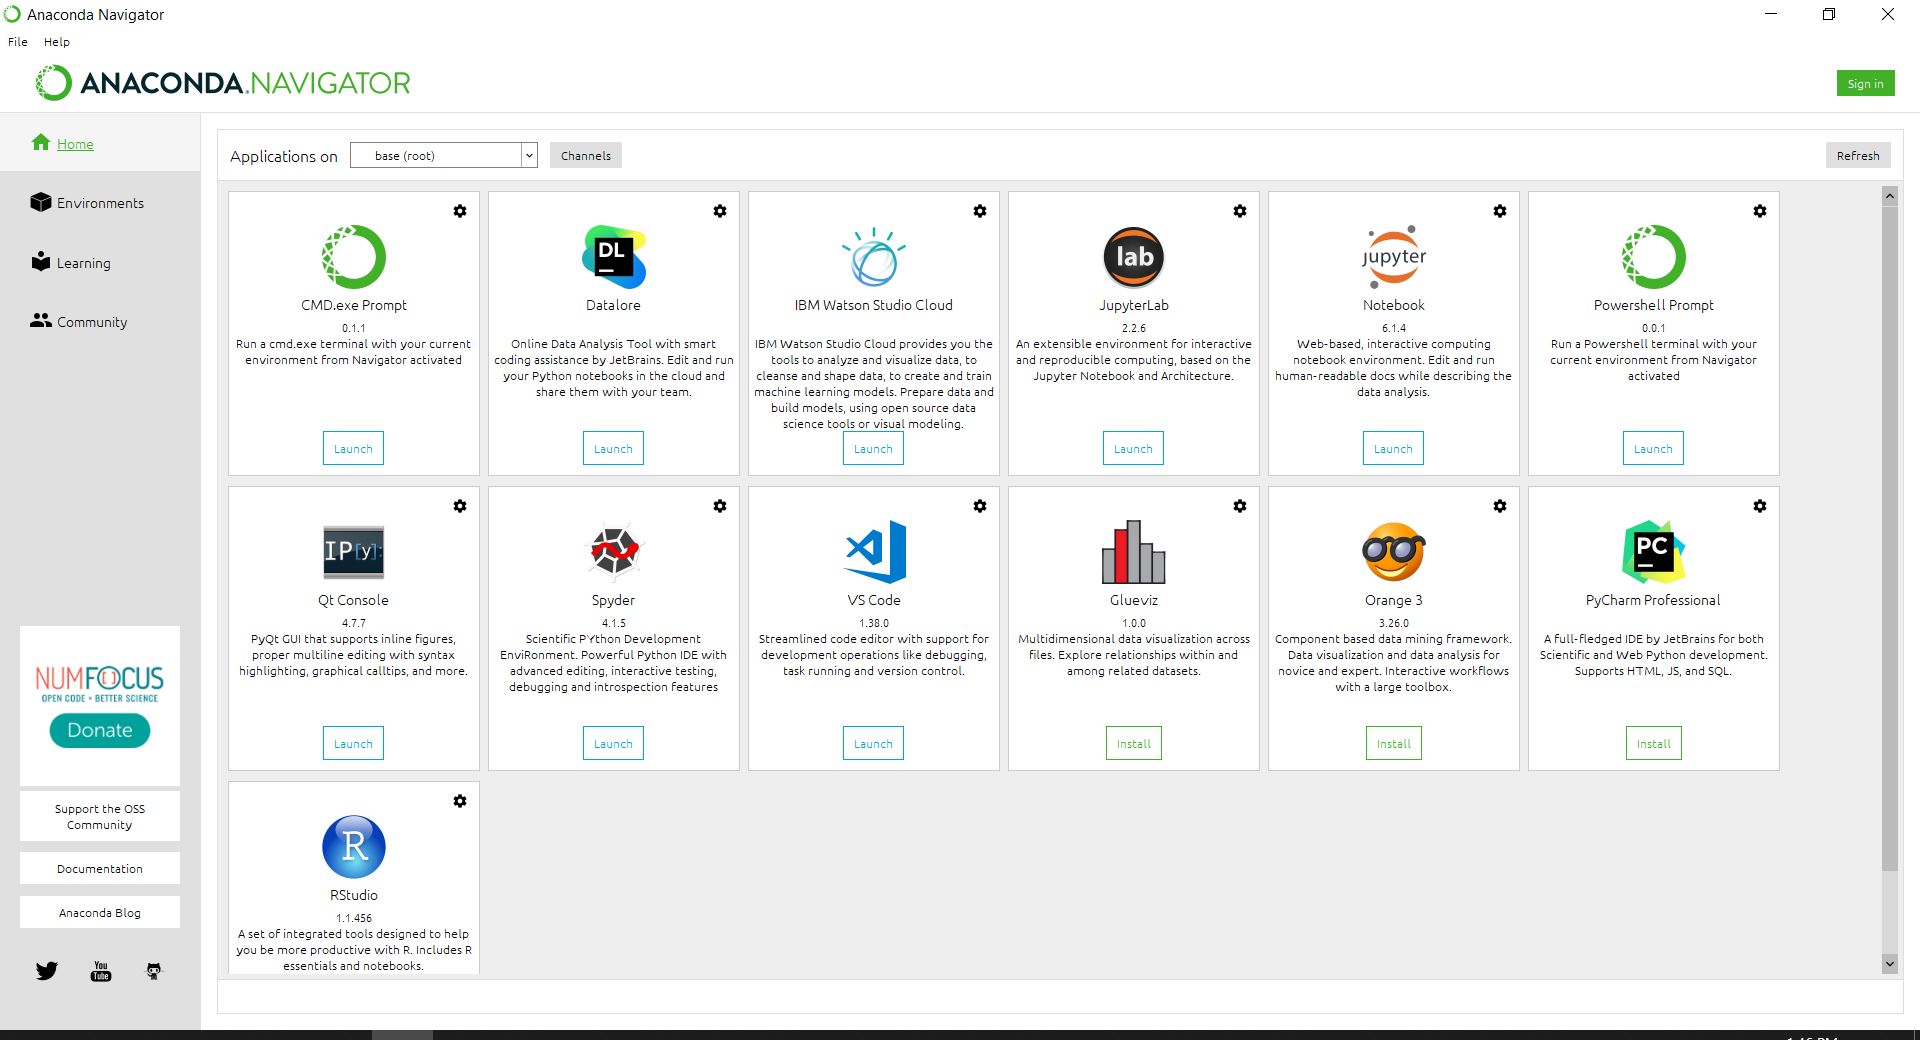Image resolution: width=1920 pixels, height=1040 pixels.
Task: Click the Channels button
Action: point(586,155)
